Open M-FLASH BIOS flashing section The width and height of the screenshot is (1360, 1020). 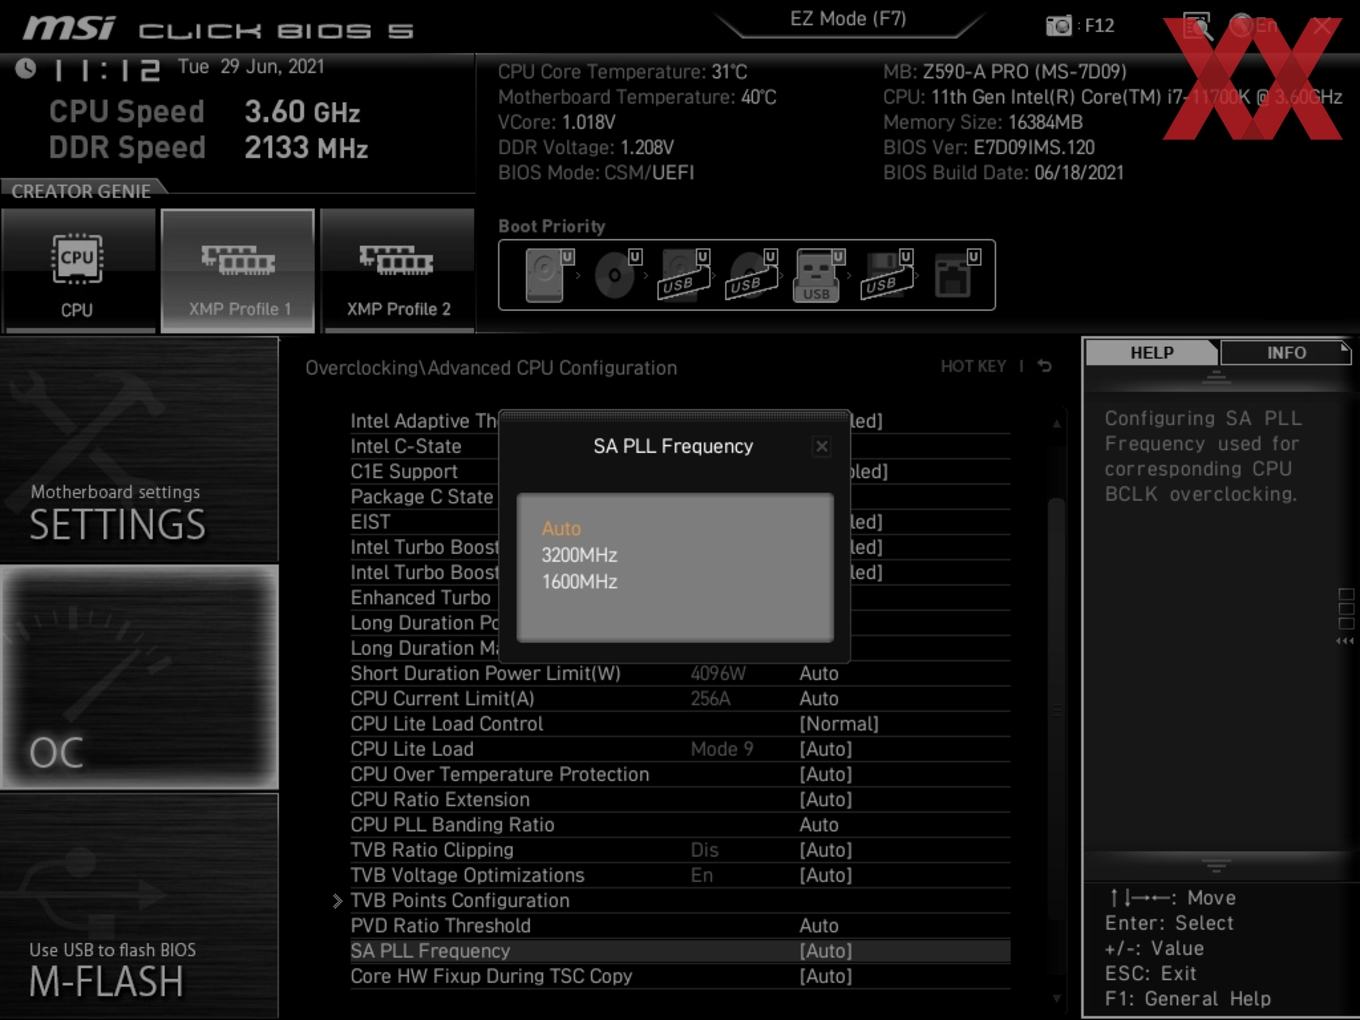tap(139, 906)
